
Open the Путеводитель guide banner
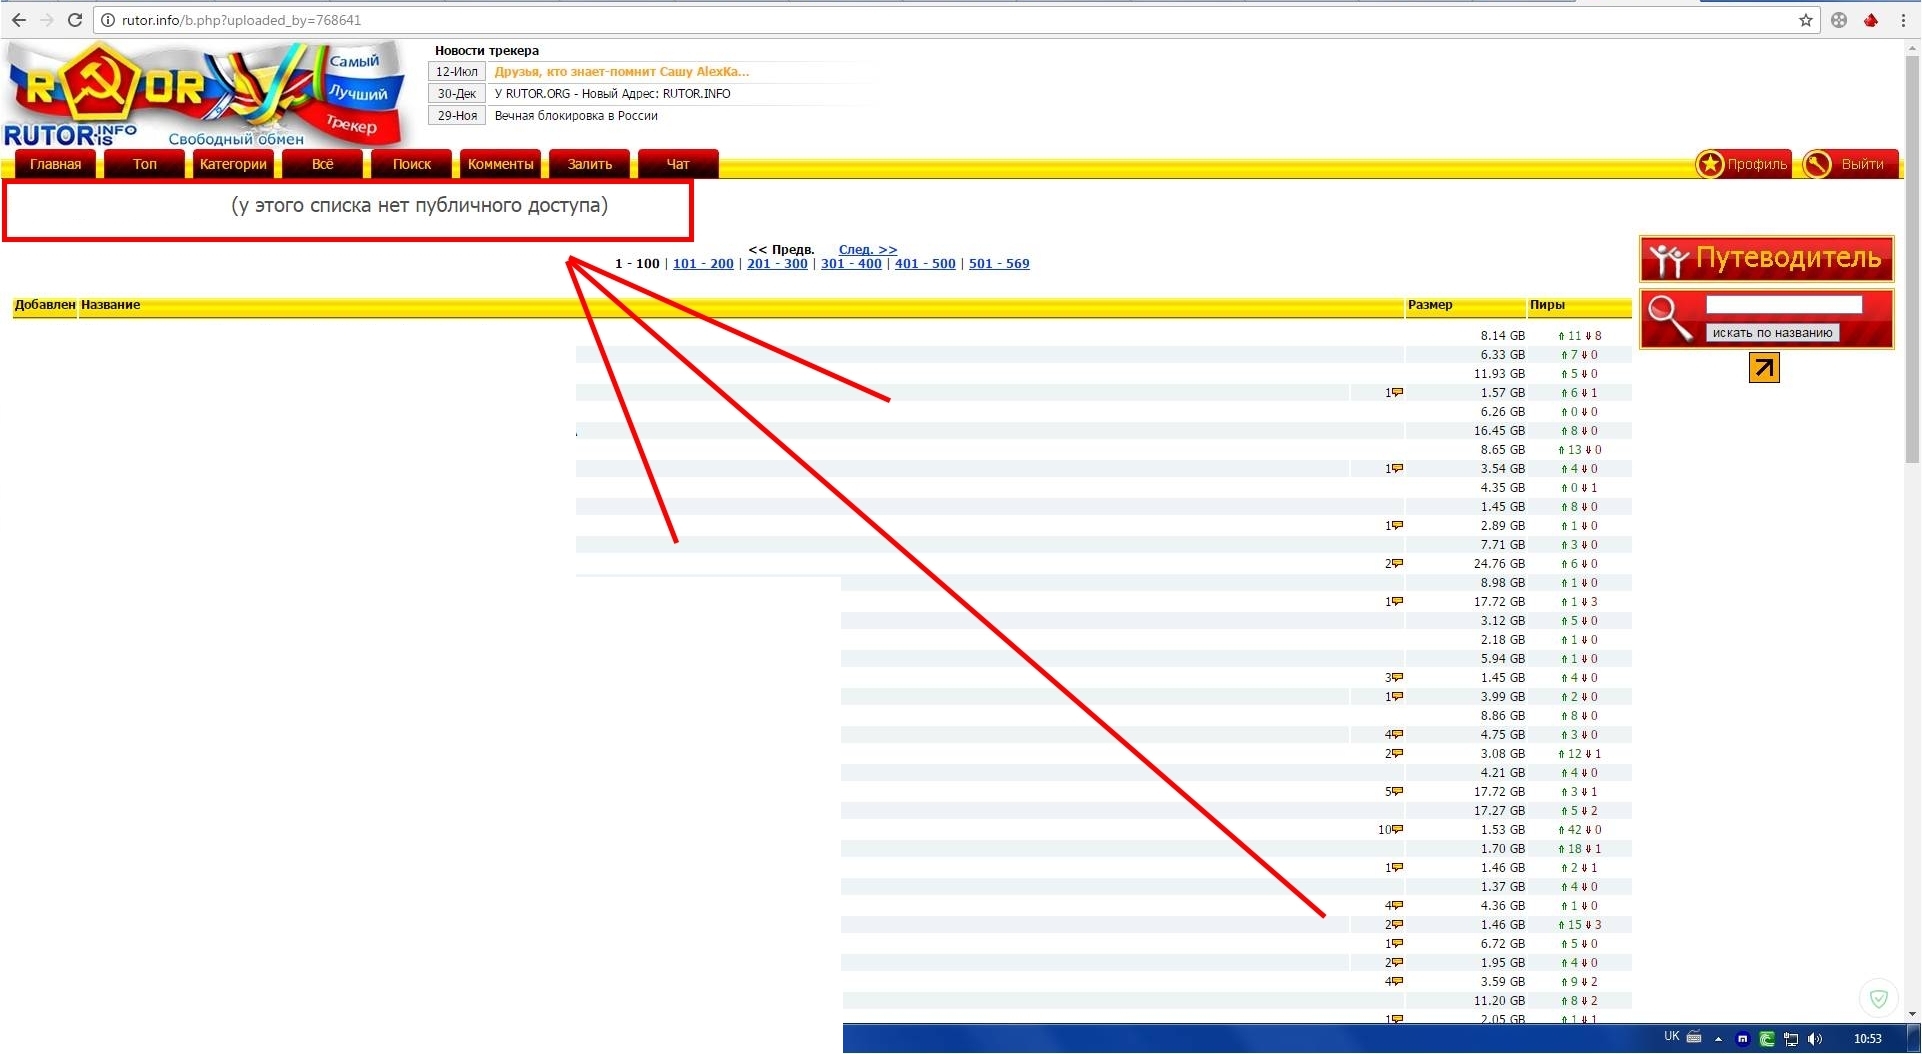[x=1766, y=259]
